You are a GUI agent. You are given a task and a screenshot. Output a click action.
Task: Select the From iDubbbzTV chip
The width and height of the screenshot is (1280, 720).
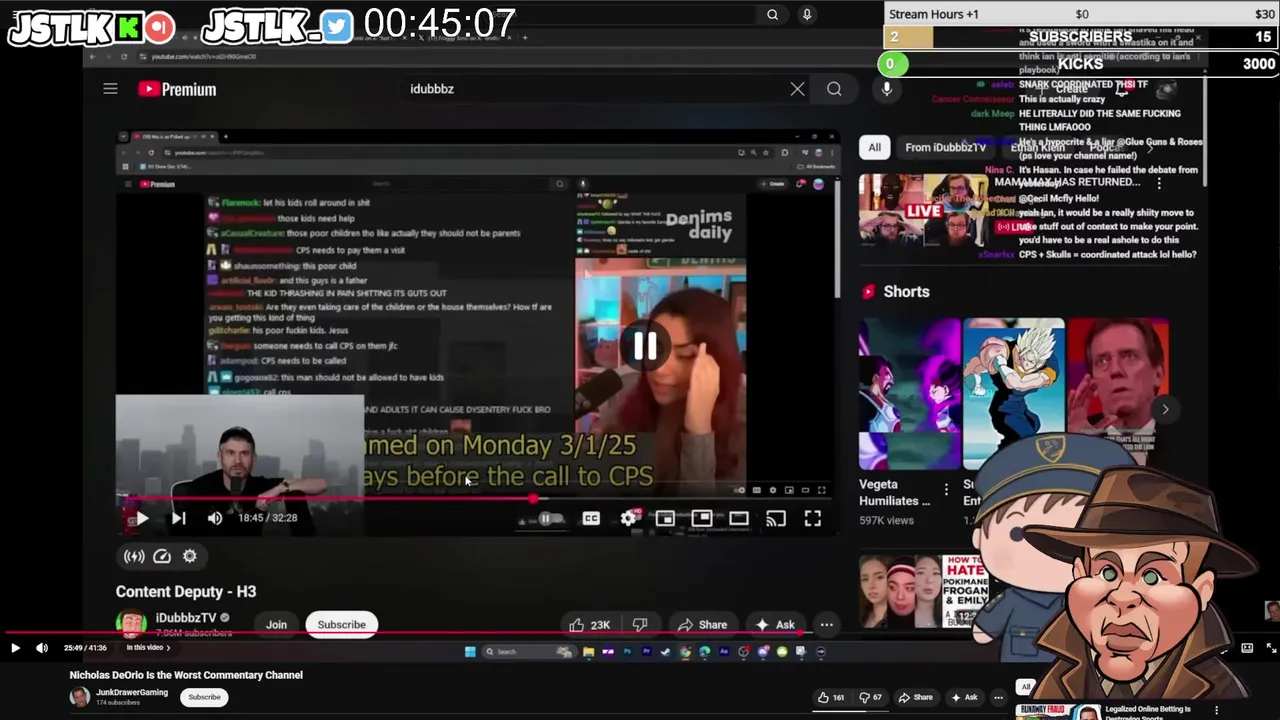(945, 147)
